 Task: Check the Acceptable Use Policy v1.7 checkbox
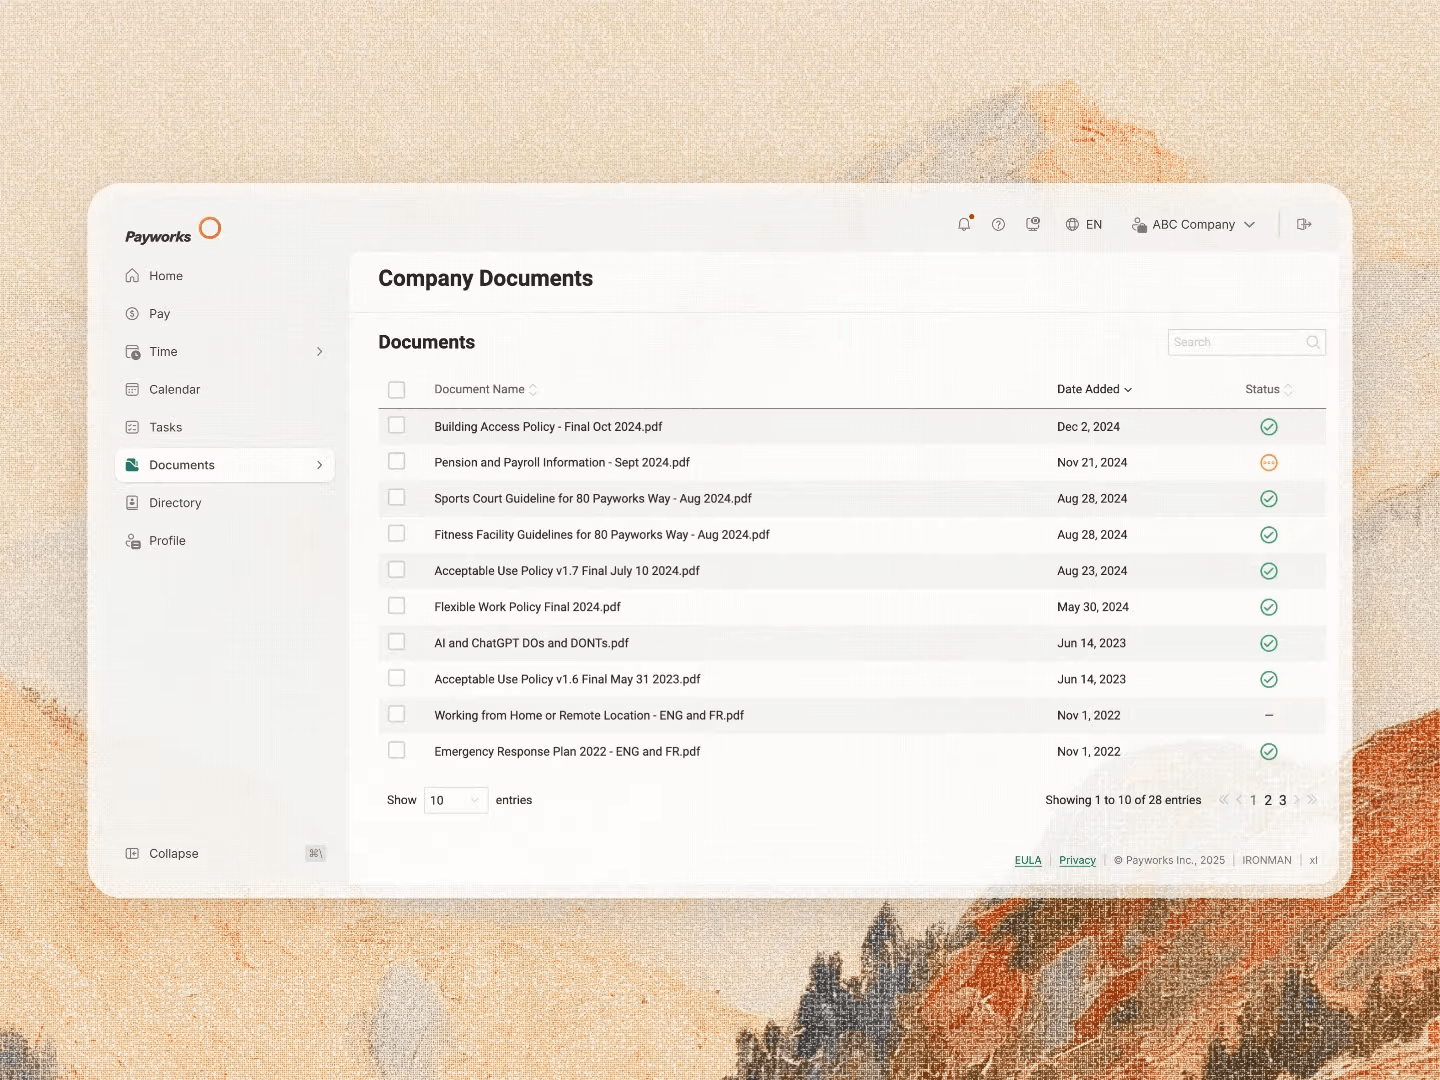(x=397, y=569)
